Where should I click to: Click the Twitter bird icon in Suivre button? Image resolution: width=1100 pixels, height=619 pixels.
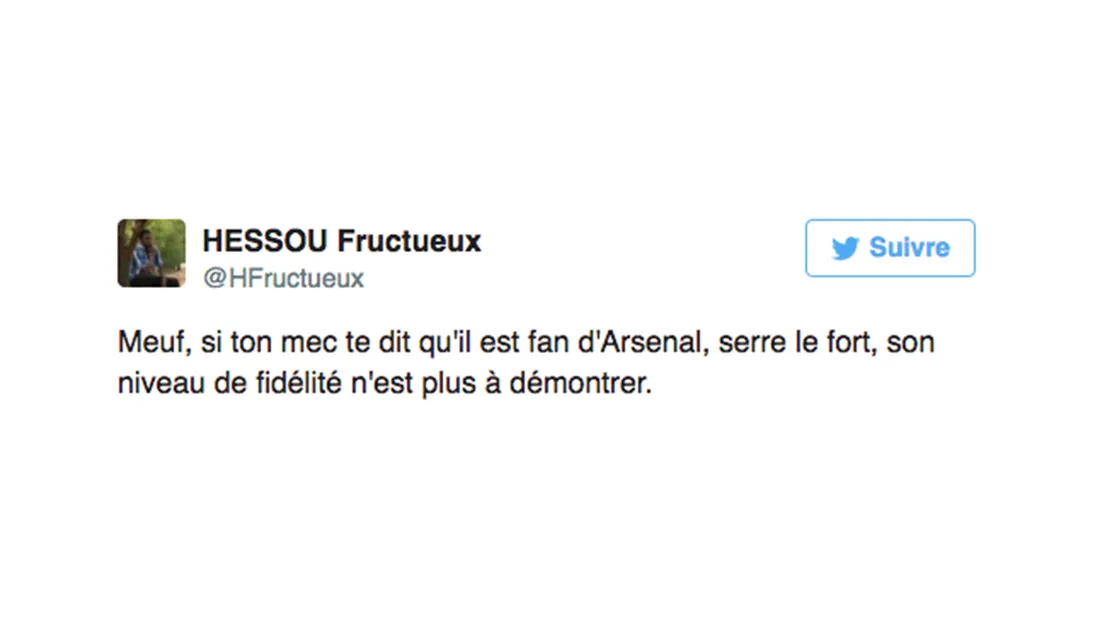(x=845, y=248)
